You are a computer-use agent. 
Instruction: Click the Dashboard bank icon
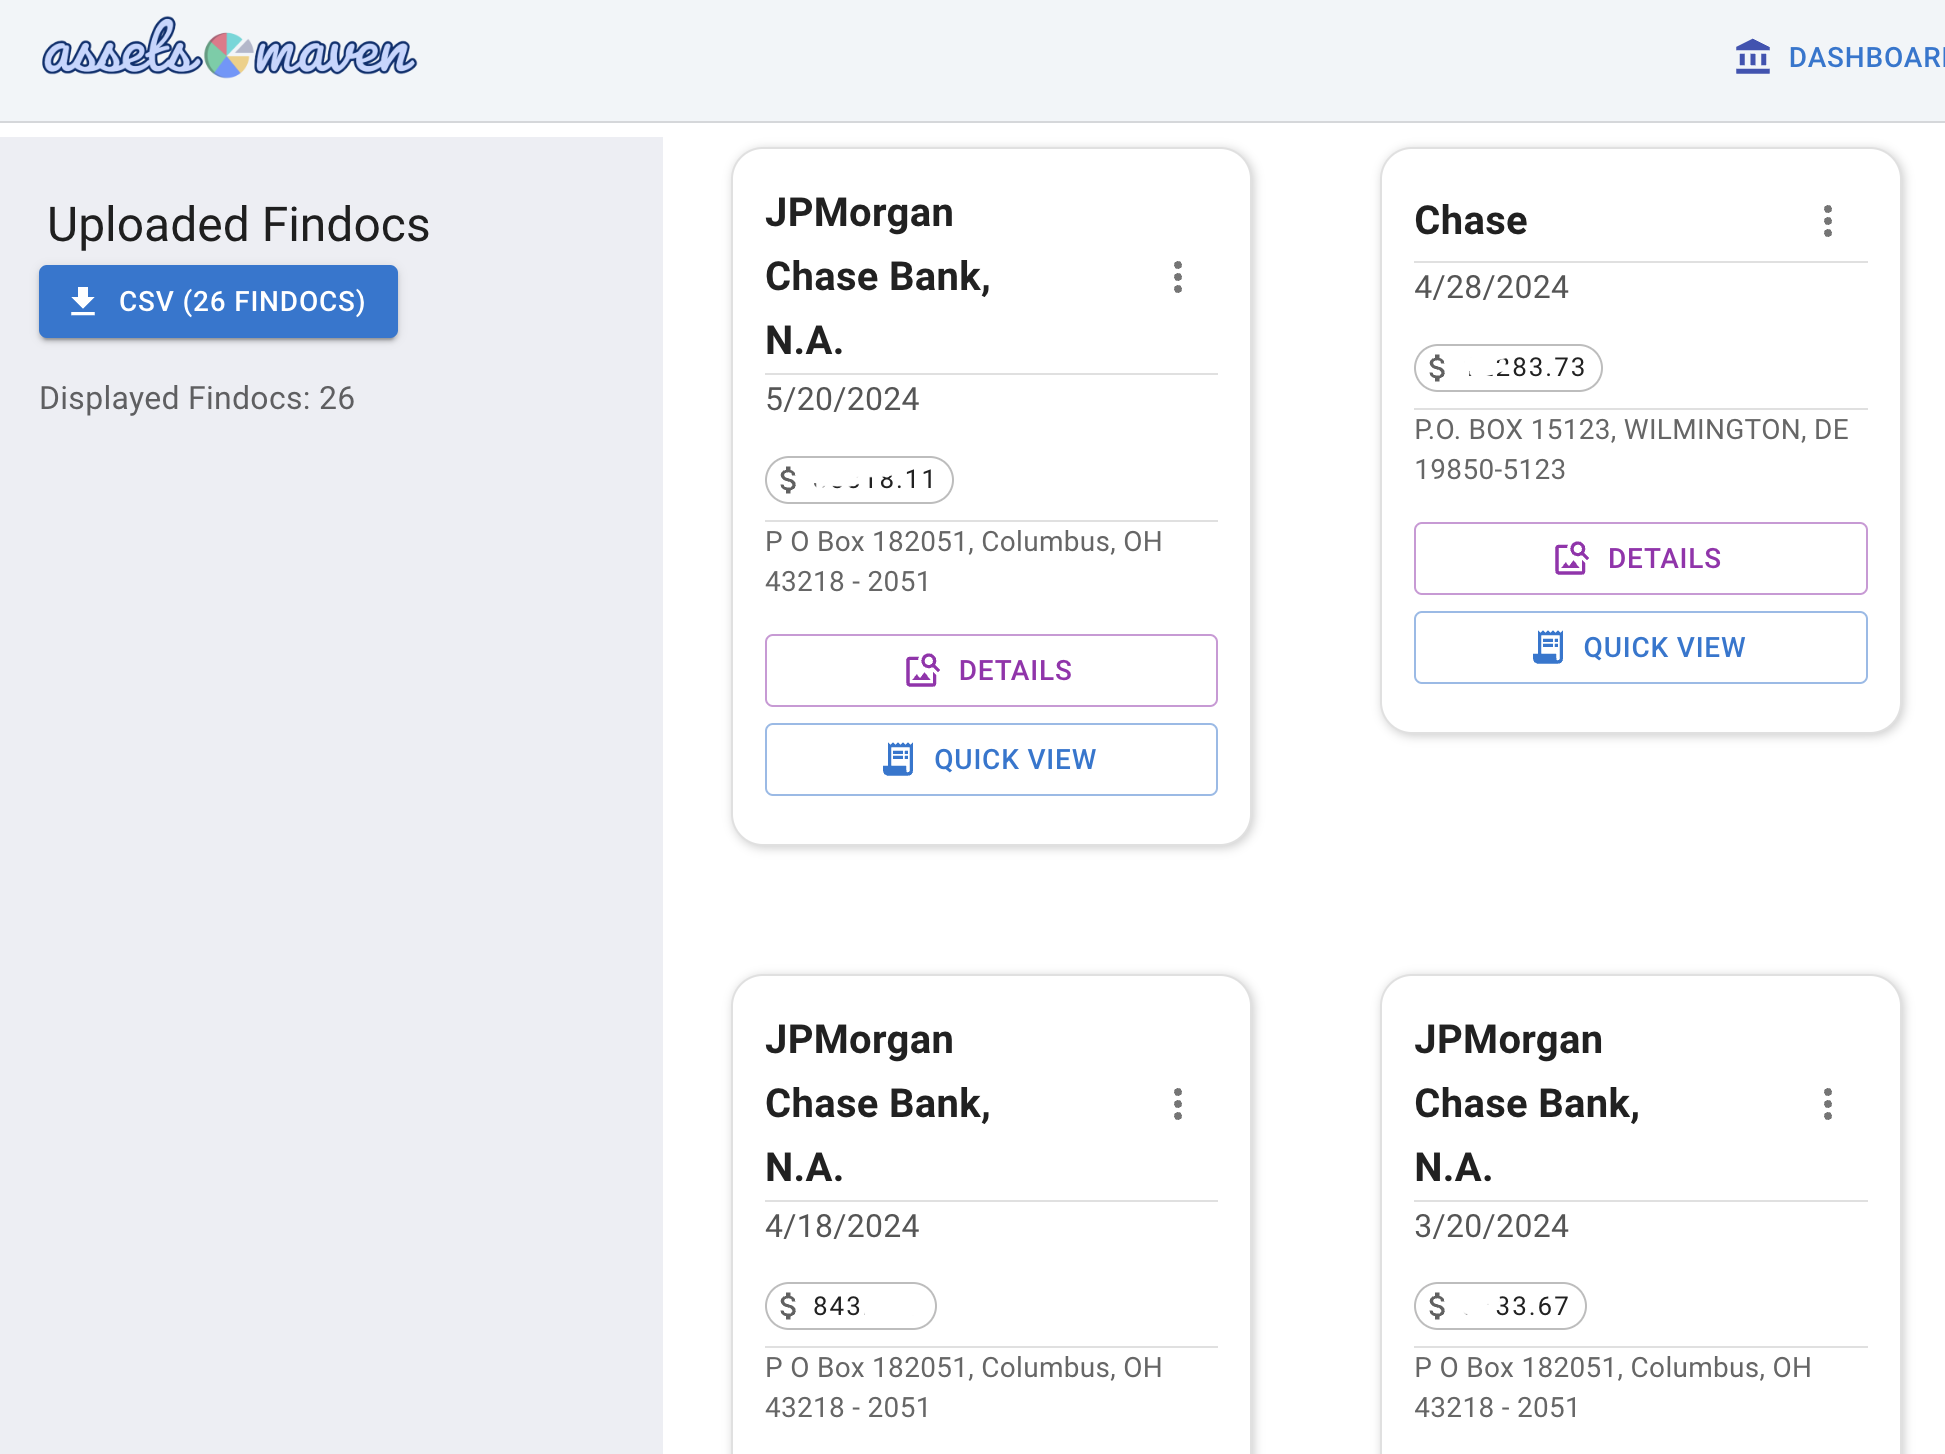[1752, 57]
